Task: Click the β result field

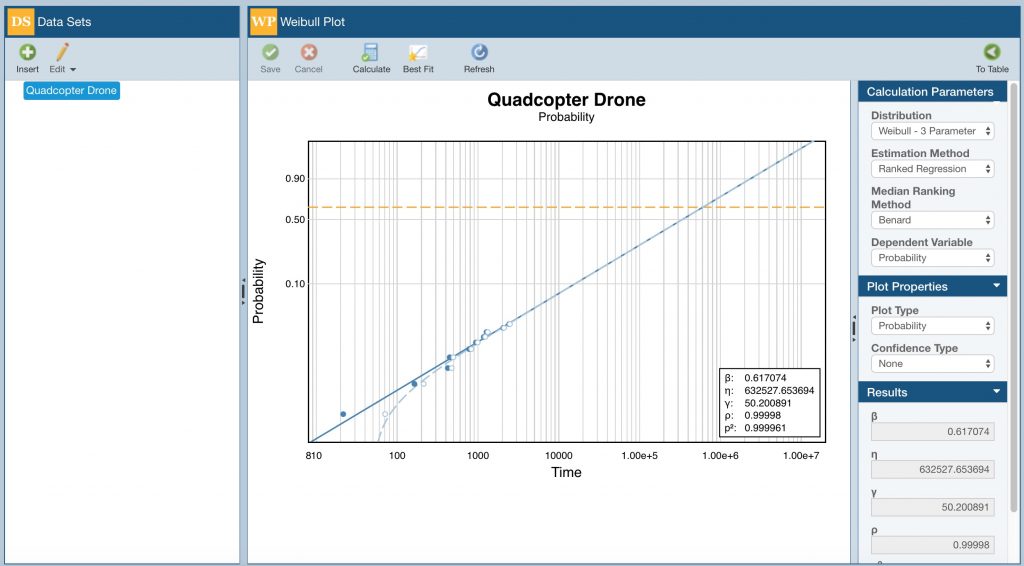Action: click(933, 432)
